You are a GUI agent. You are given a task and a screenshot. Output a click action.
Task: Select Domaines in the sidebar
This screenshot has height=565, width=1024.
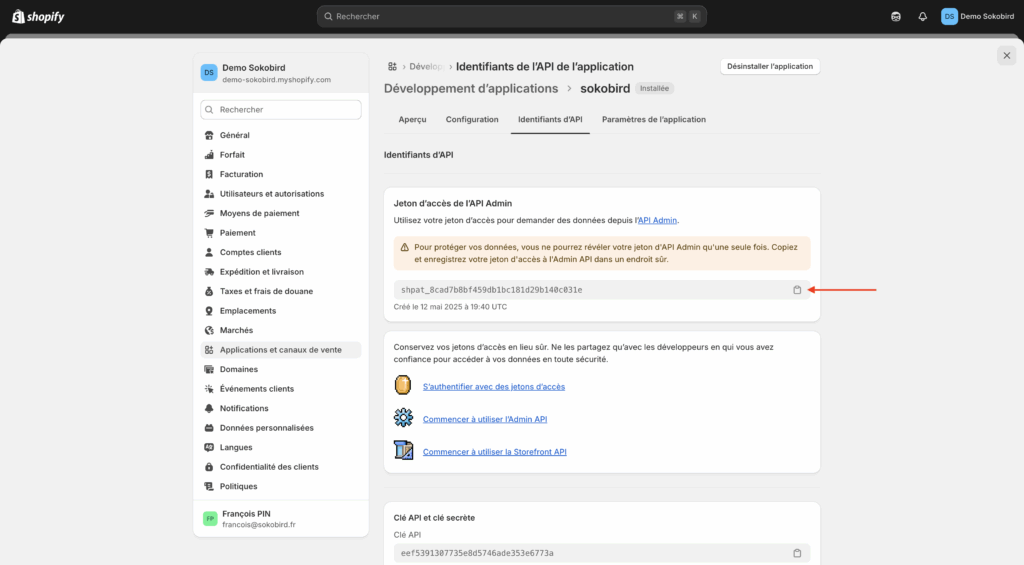click(x=238, y=369)
